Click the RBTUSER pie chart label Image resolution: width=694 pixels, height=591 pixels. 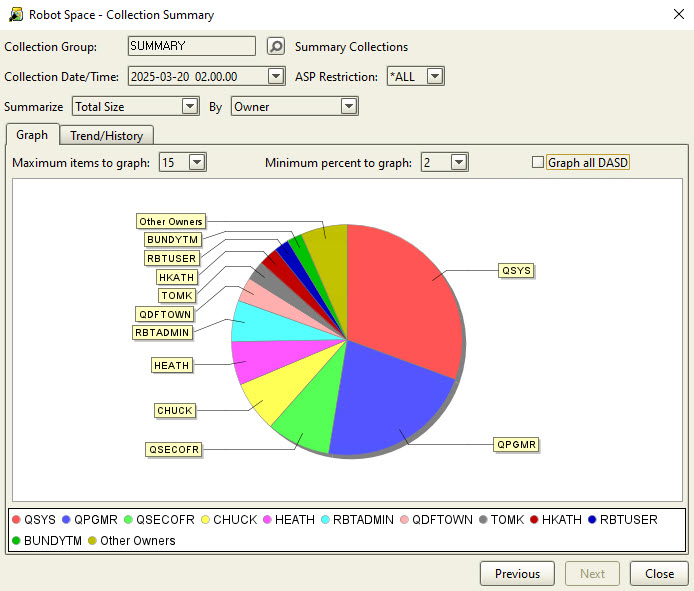[172, 259]
